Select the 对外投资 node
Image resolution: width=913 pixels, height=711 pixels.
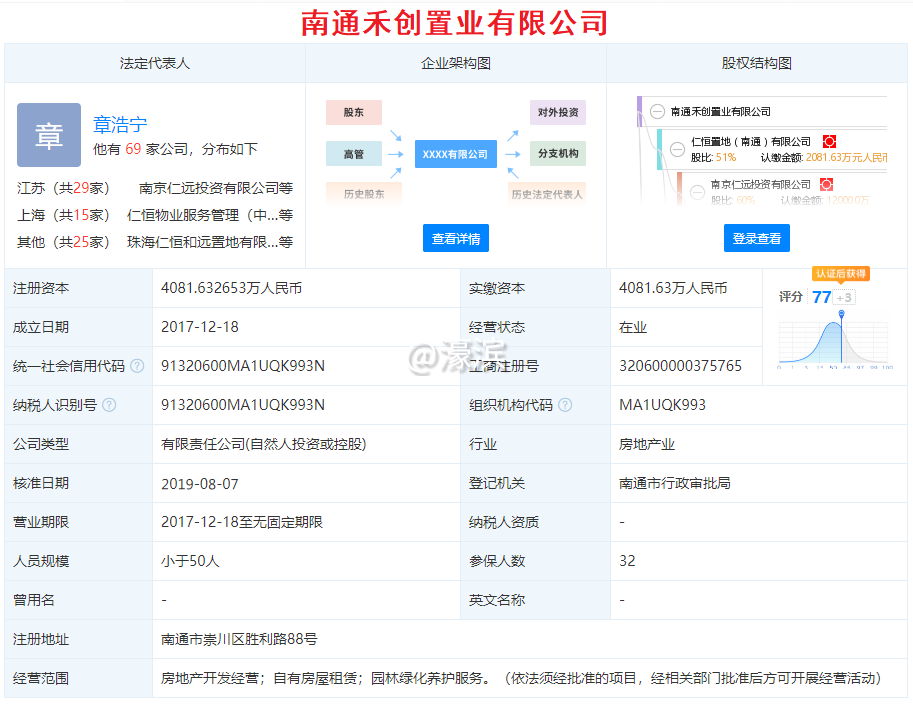tap(558, 112)
